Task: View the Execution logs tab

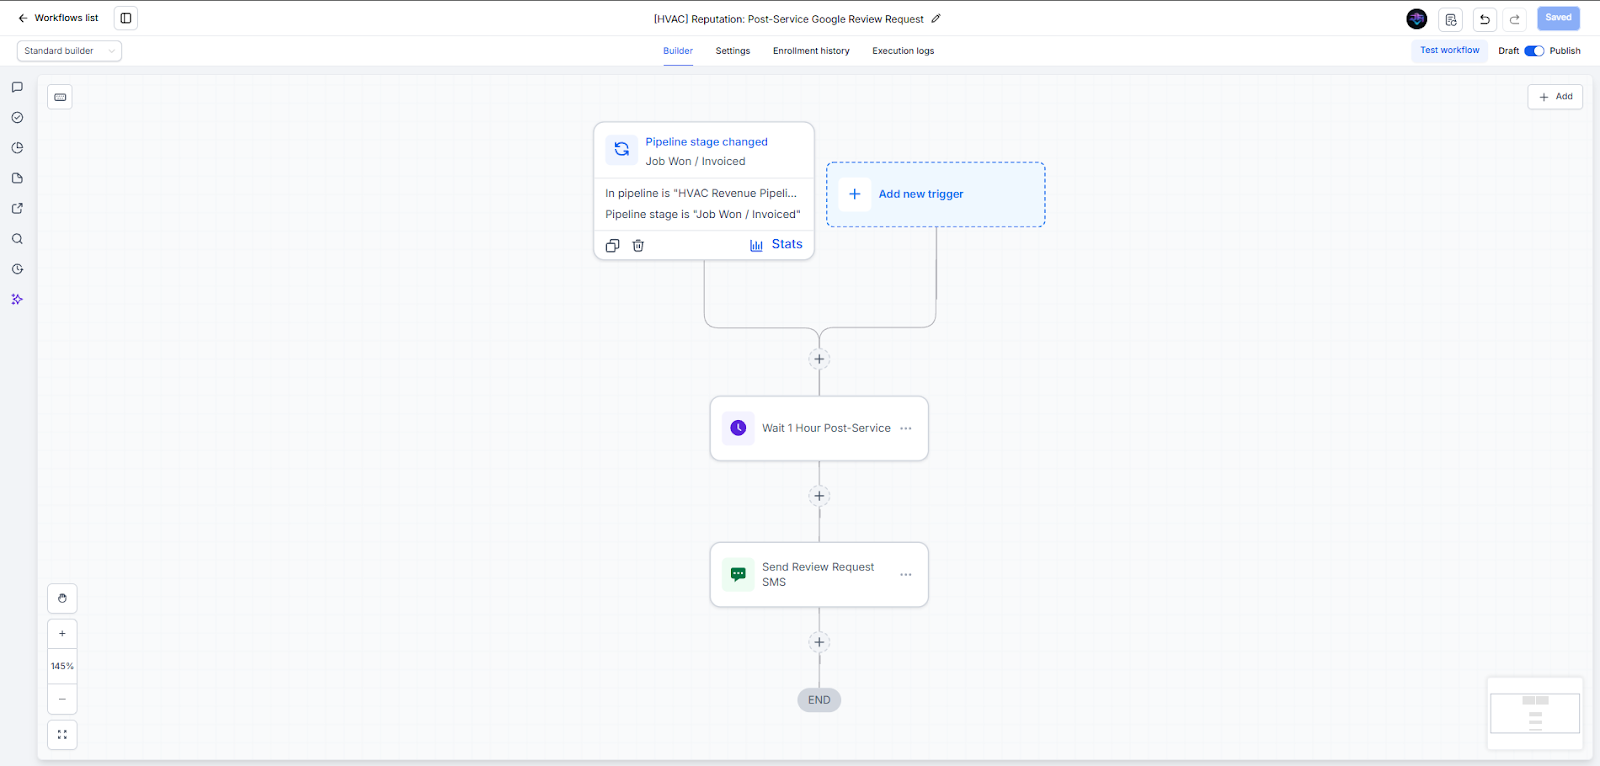Action: pos(903,51)
